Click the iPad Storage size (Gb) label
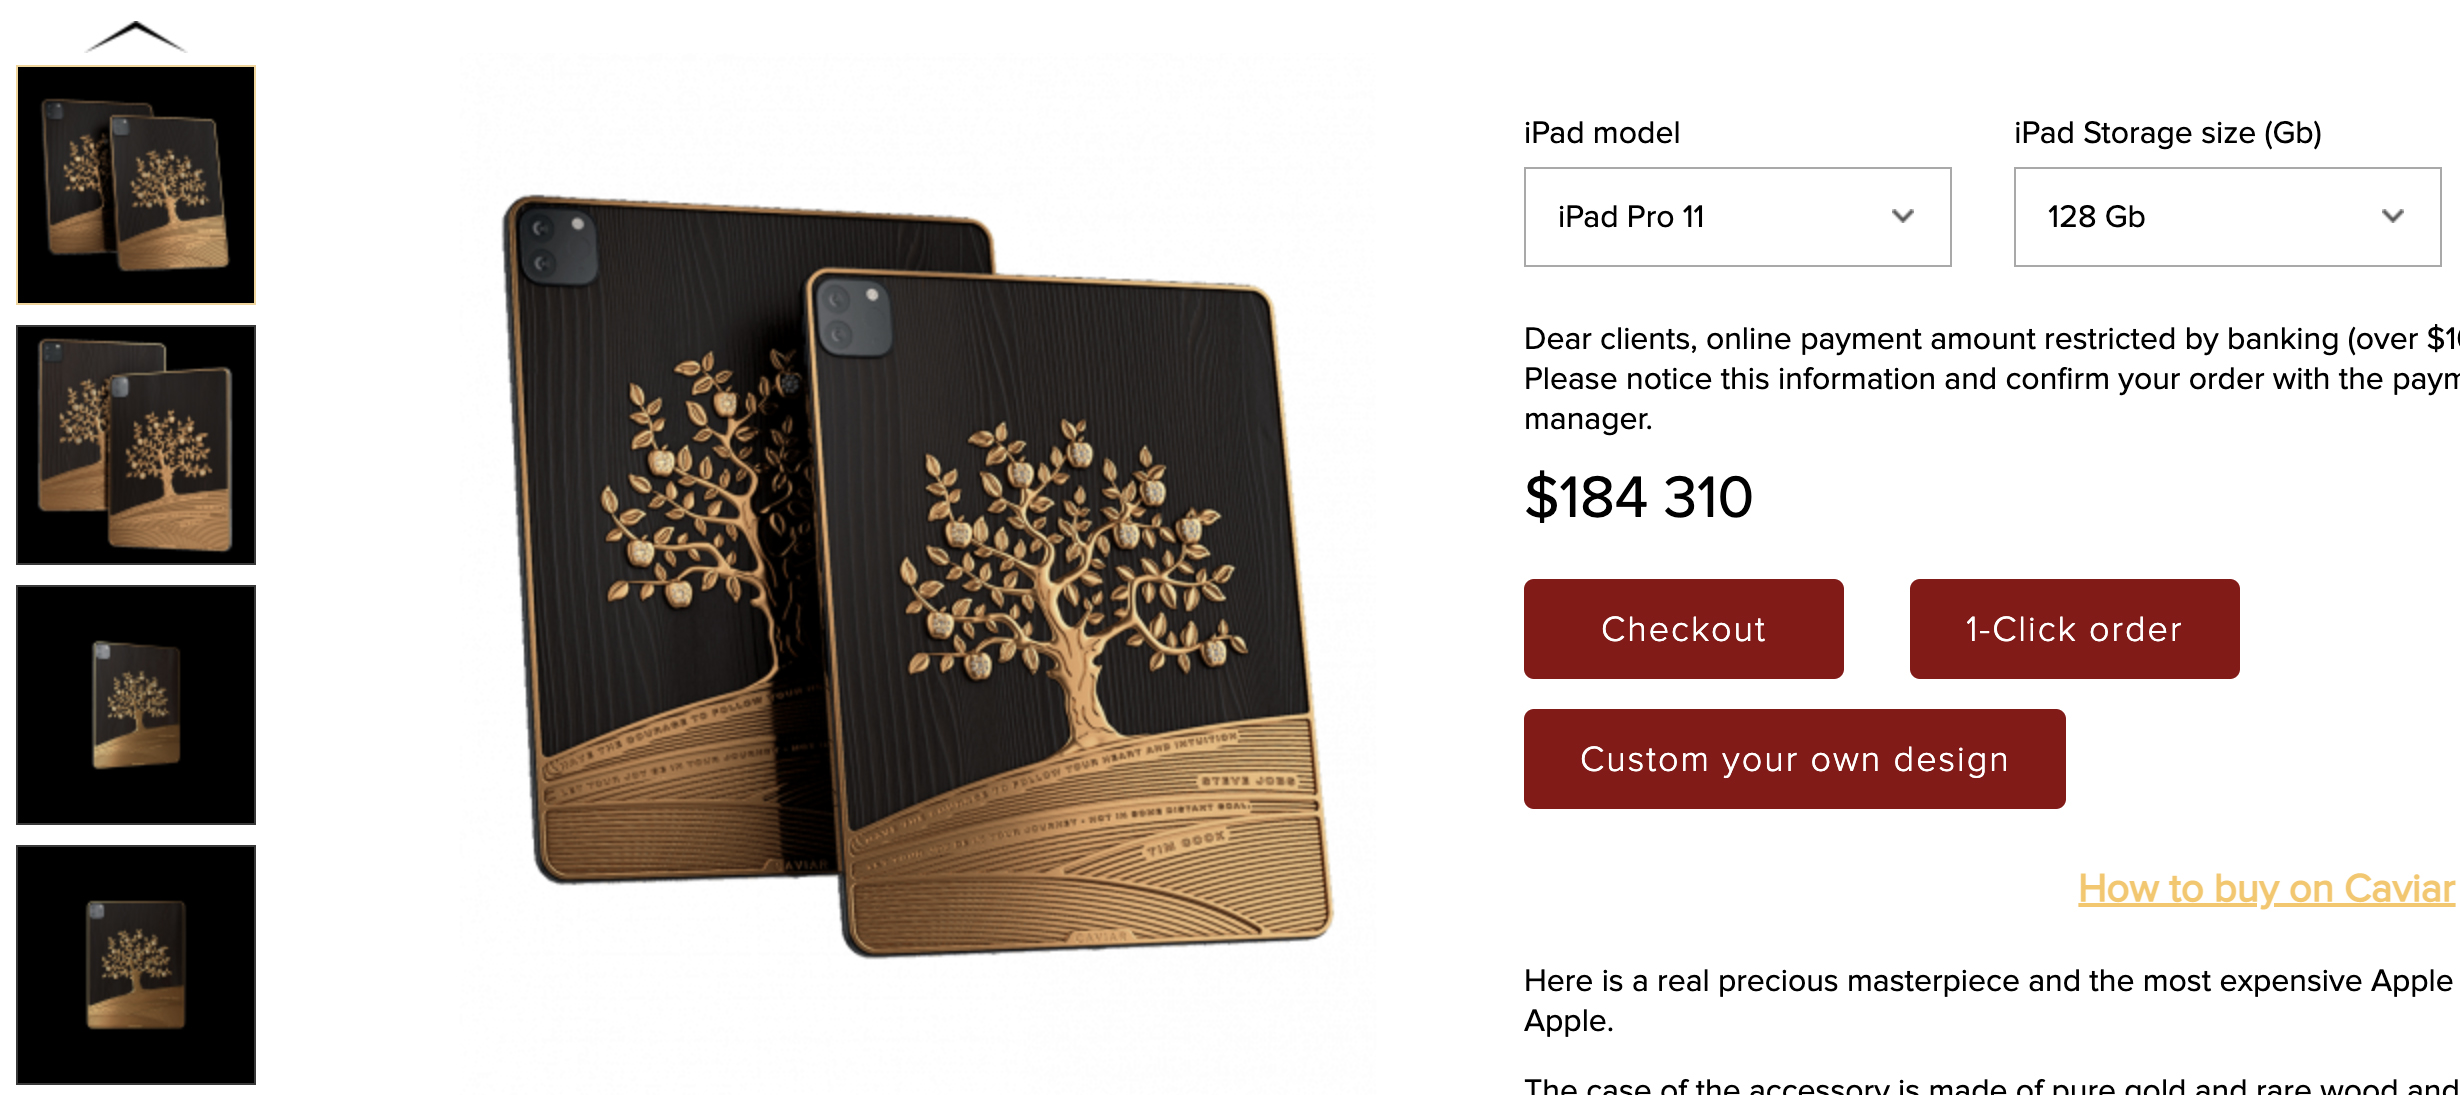The height and width of the screenshot is (1095, 2460). tap(2167, 133)
